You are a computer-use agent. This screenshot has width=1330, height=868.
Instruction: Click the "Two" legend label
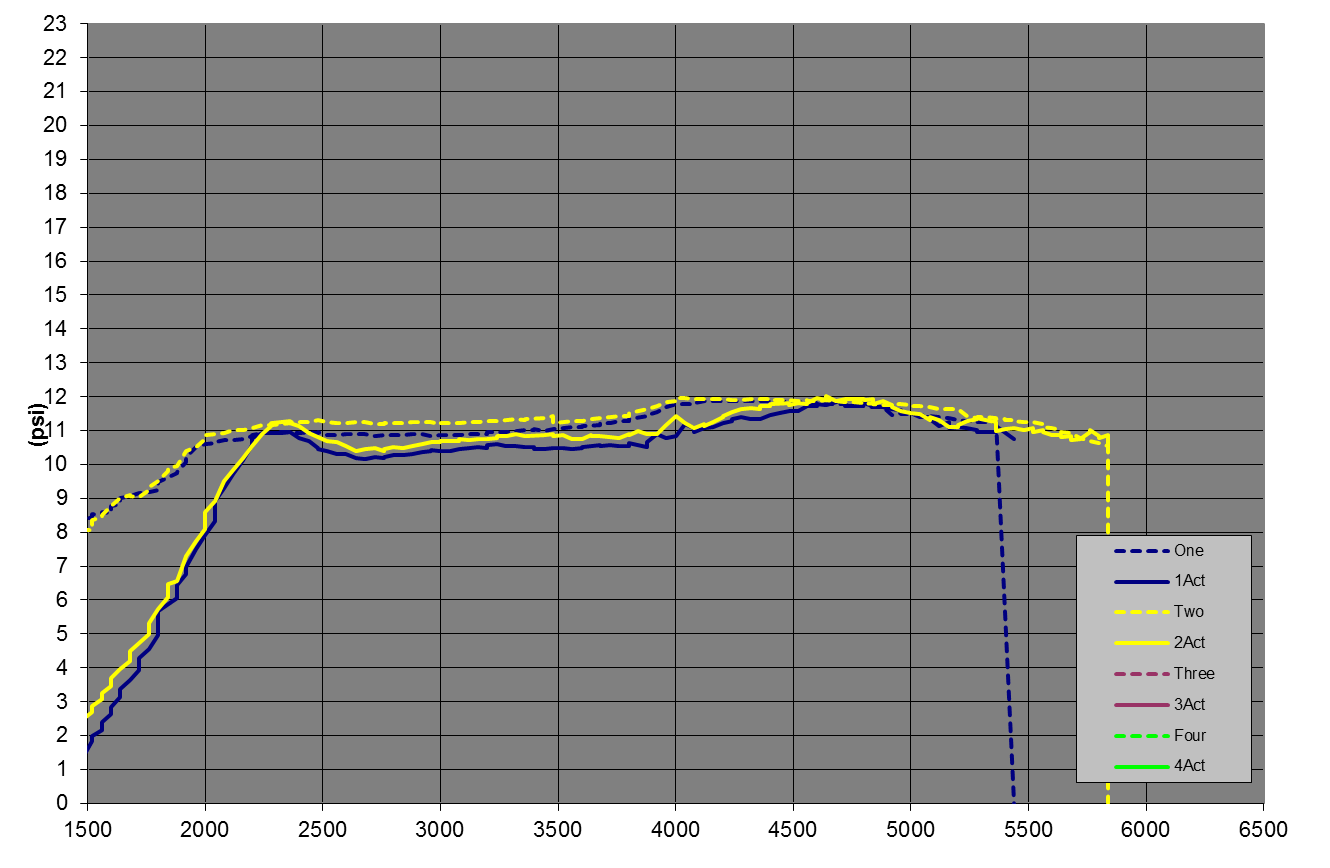(x=1188, y=612)
